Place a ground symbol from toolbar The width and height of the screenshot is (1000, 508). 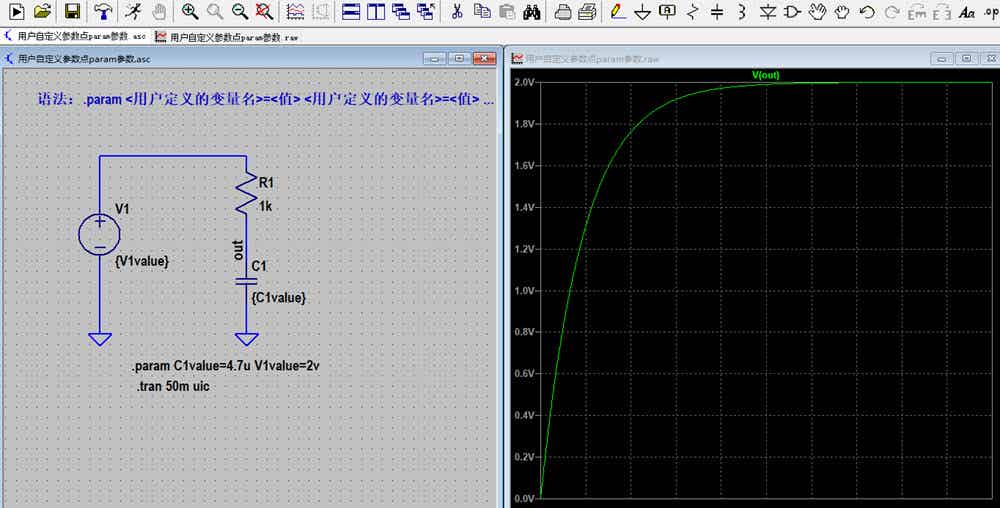[642, 12]
